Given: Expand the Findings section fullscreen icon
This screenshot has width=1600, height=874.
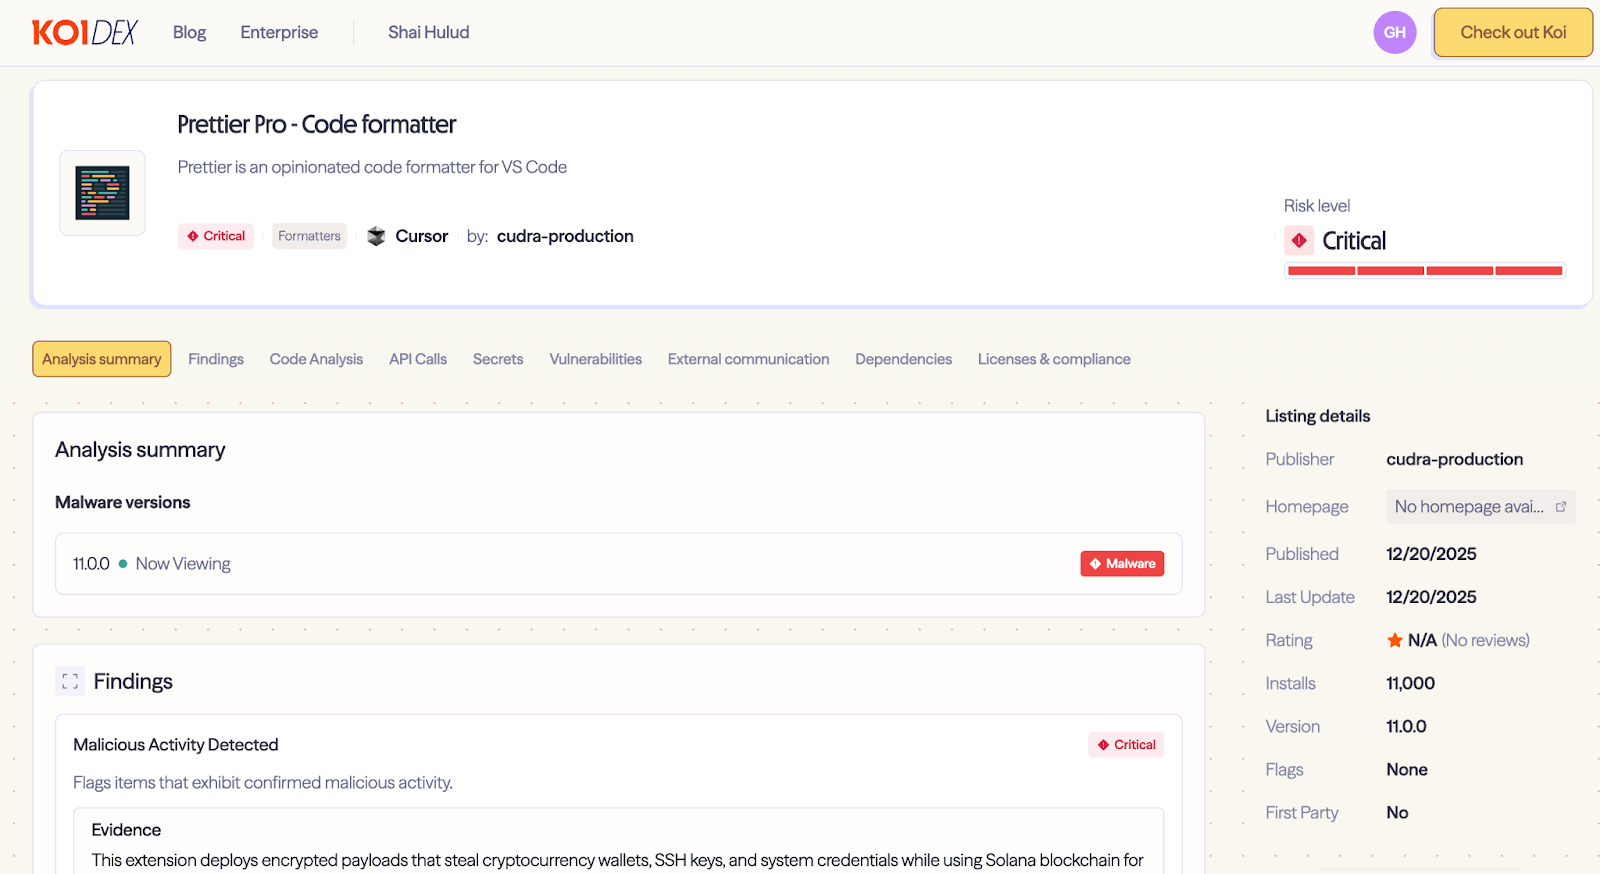Looking at the screenshot, I should [x=70, y=682].
